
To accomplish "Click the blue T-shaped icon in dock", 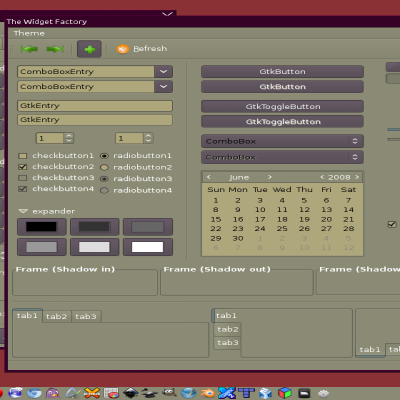I will pos(246,393).
